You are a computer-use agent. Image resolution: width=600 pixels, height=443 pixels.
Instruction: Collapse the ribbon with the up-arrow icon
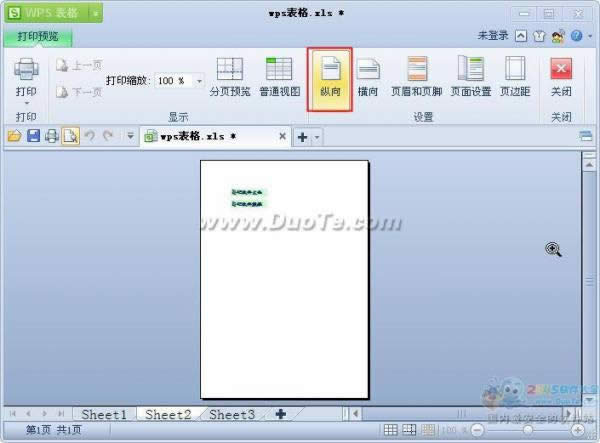coord(521,36)
